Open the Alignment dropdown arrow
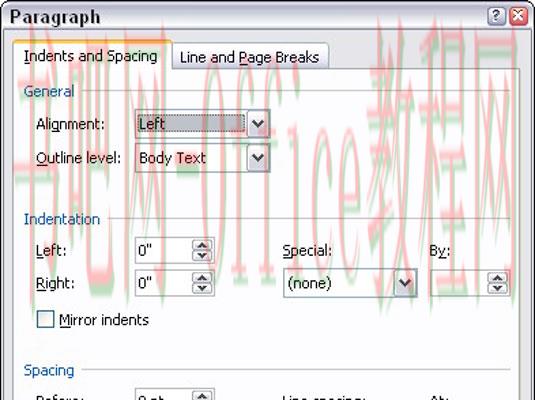Viewport: 535px width, 400px height. click(258, 124)
